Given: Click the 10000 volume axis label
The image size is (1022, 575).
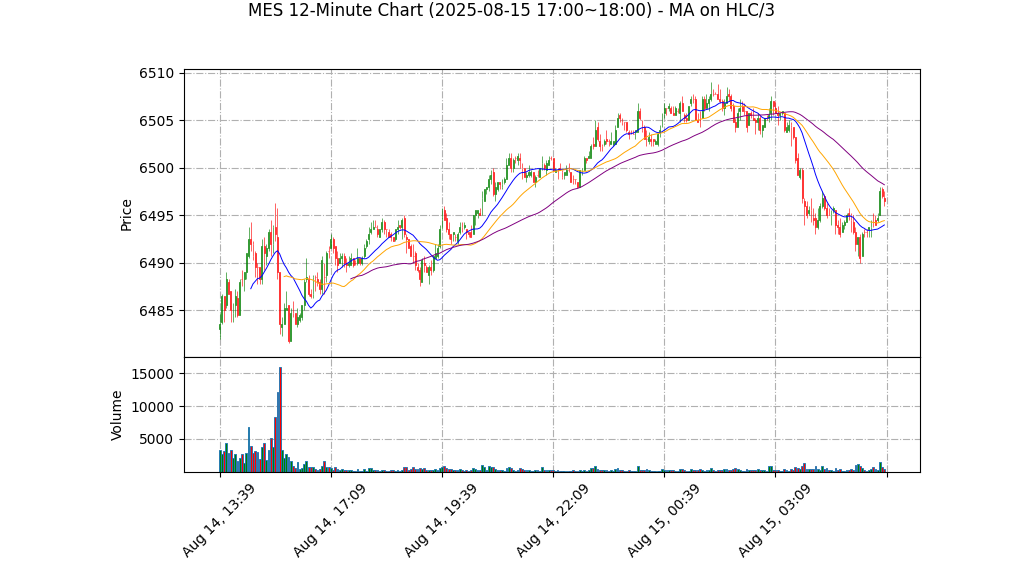Looking at the screenshot, I should click(153, 407).
